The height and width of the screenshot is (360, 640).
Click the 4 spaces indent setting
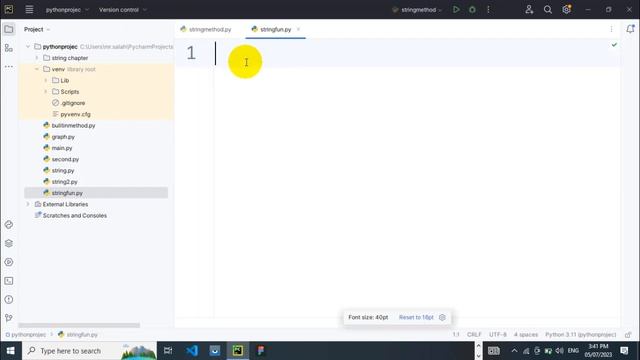(x=526, y=335)
